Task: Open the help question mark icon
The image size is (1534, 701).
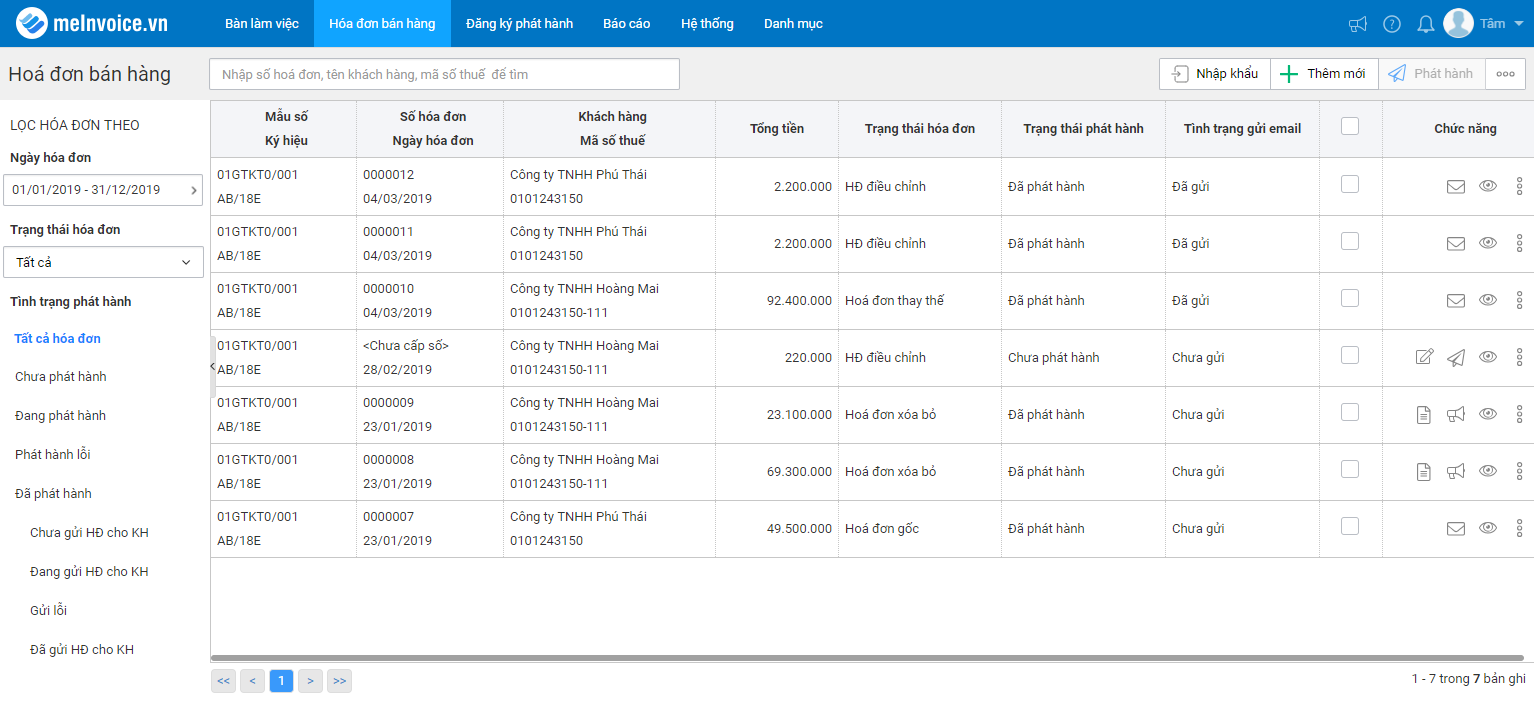Action: (x=1392, y=24)
